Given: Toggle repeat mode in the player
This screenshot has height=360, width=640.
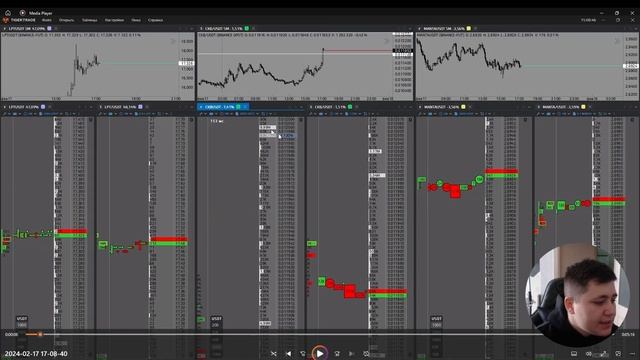Looking at the screenshot, I should click(x=366, y=353).
